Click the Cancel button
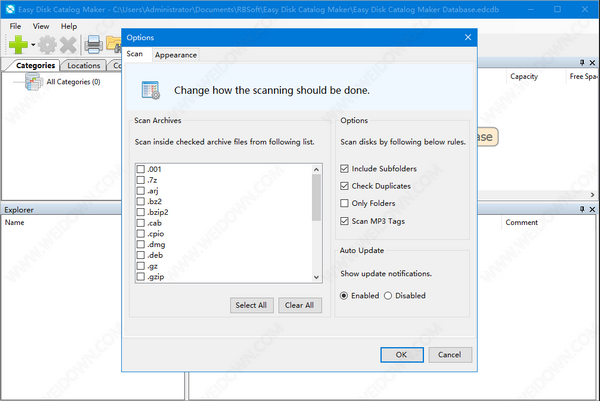The width and height of the screenshot is (600, 401). pos(450,355)
